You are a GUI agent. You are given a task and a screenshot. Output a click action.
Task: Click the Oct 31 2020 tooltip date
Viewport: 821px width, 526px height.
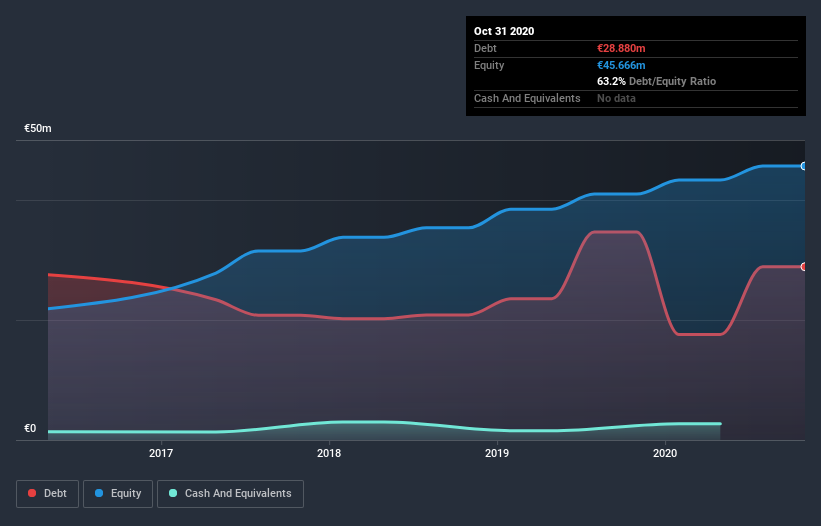click(x=504, y=31)
